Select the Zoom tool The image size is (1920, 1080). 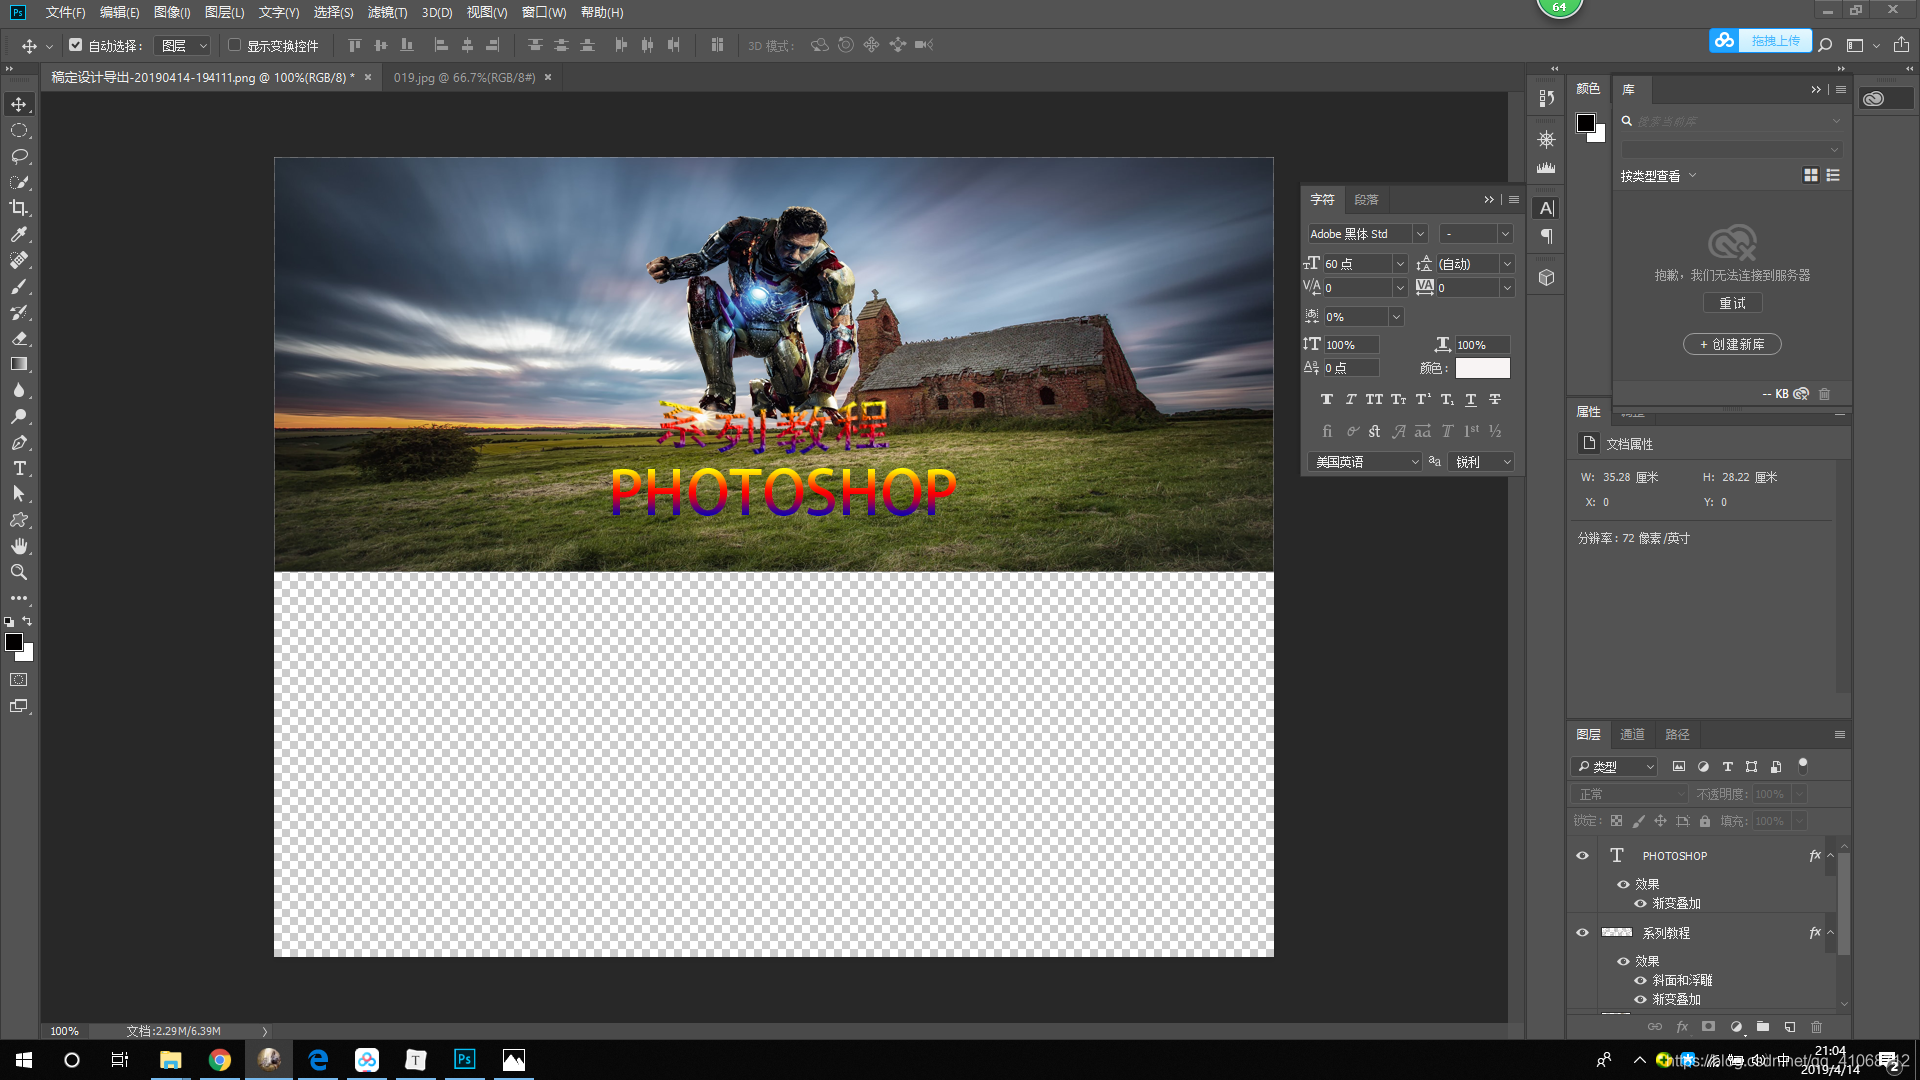click(x=19, y=572)
